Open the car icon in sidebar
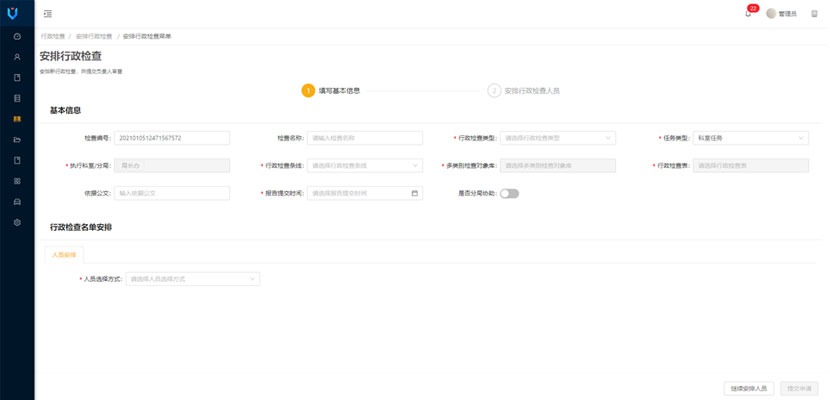830x400 pixels. [x=17, y=202]
